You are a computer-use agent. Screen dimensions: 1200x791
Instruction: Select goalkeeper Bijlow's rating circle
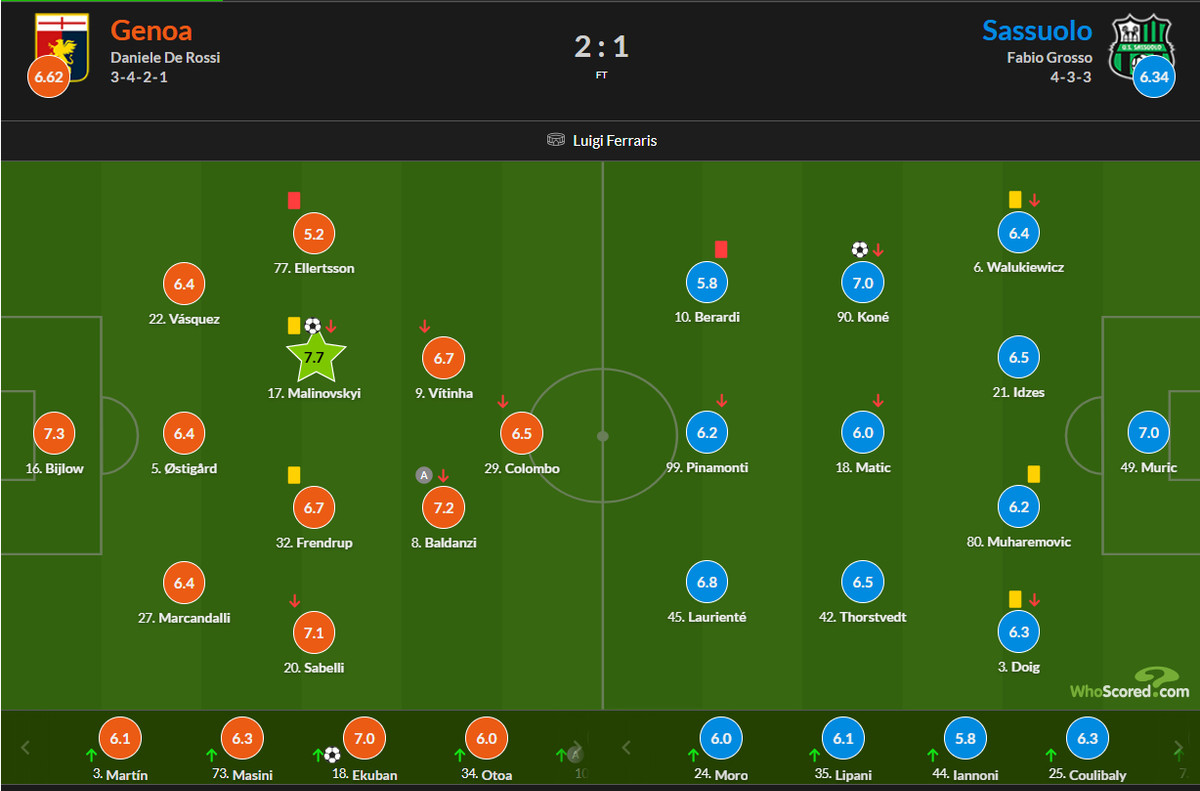point(54,434)
